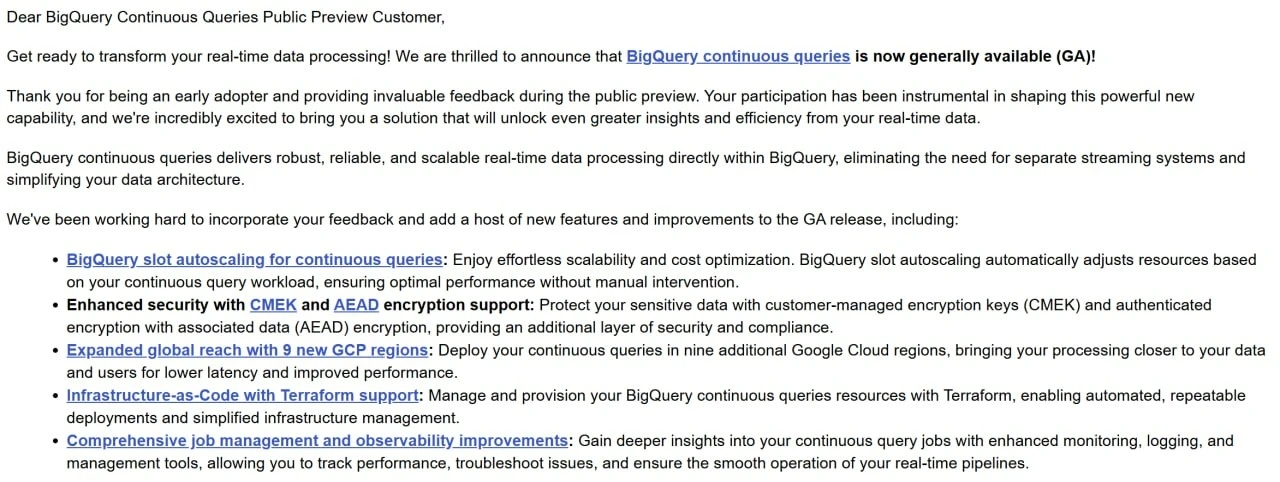Visit Infrastructure-as-Code with Terraform support link
This screenshot has width=1280, height=482.
click(242, 395)
